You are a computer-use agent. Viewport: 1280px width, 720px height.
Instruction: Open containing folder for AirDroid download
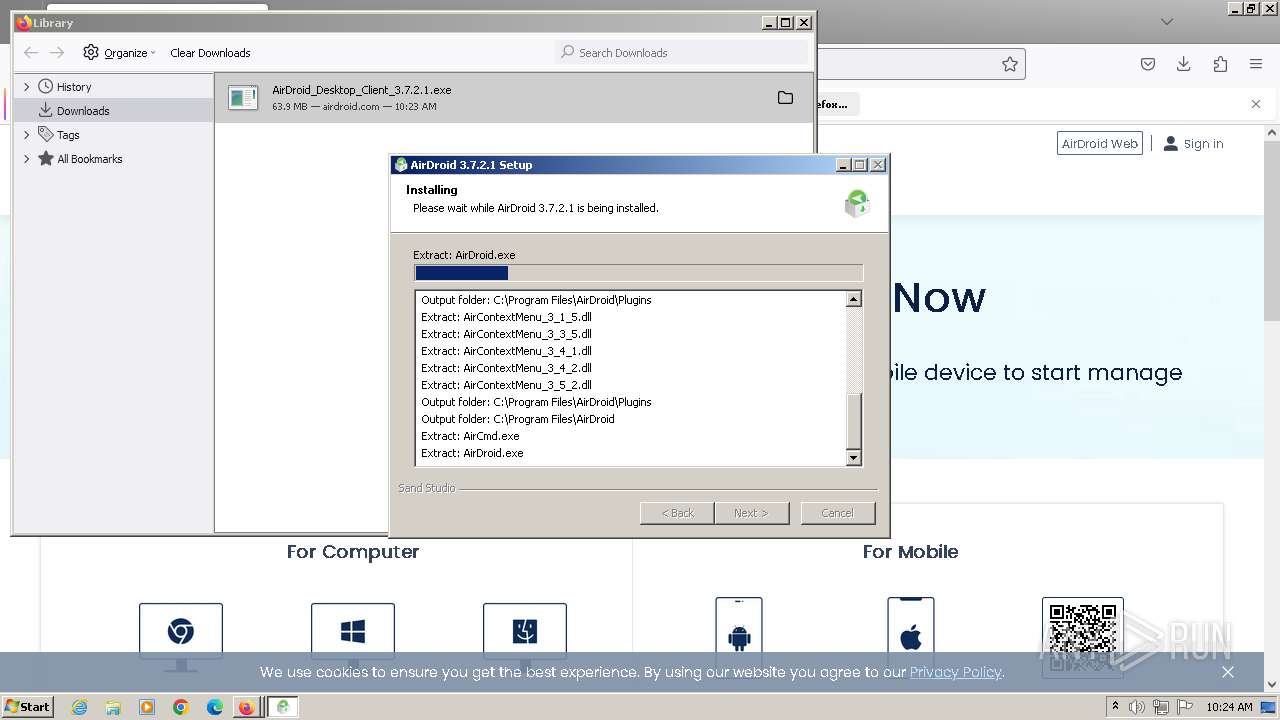point(785,98)
